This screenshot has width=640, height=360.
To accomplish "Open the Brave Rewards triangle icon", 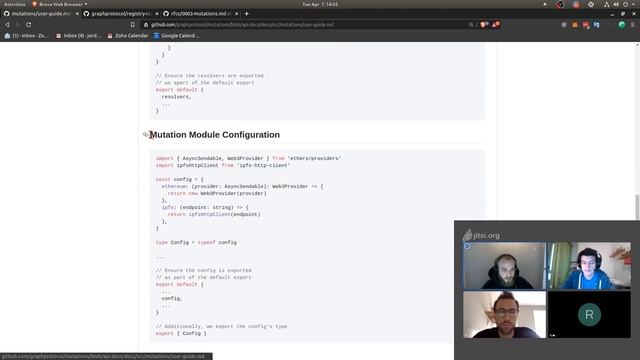I will [x=496, y=24].
